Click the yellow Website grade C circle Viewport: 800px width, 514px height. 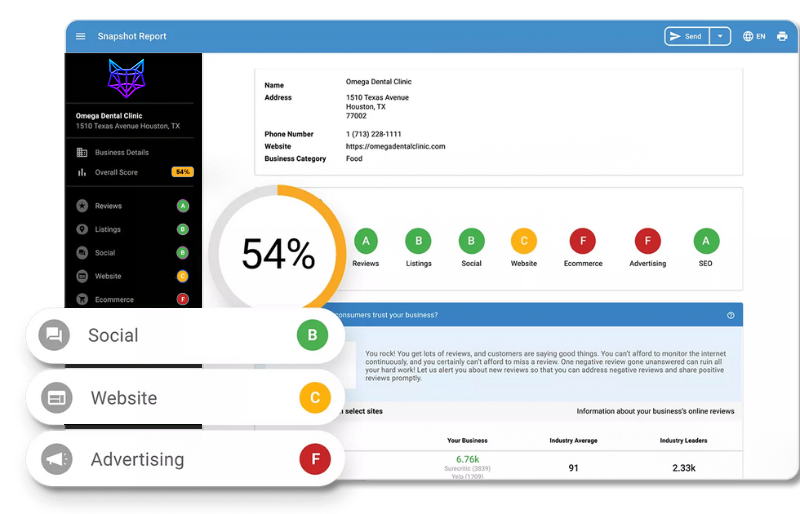523,241
